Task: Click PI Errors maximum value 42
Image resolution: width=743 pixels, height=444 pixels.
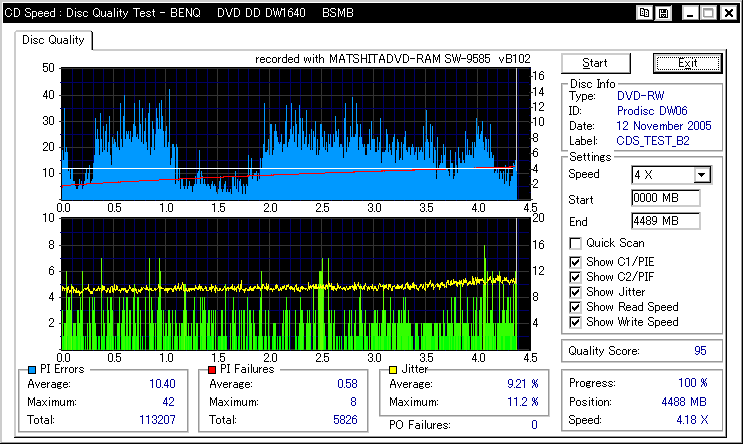Action: (x=169, y=402)
